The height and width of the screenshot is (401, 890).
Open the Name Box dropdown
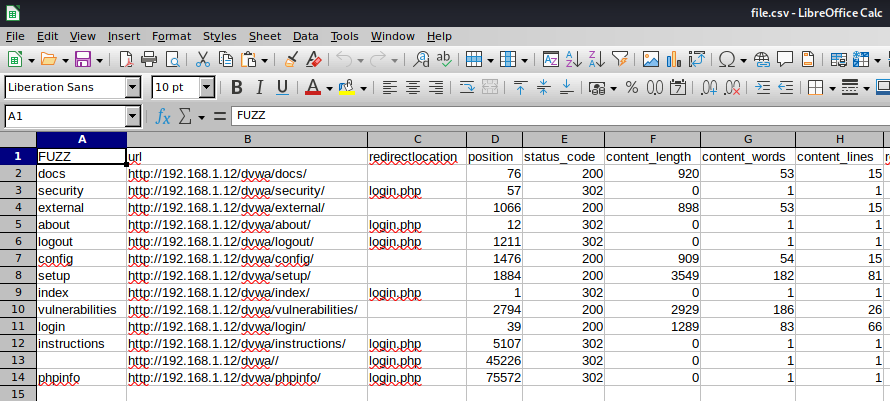coord(132,117)
